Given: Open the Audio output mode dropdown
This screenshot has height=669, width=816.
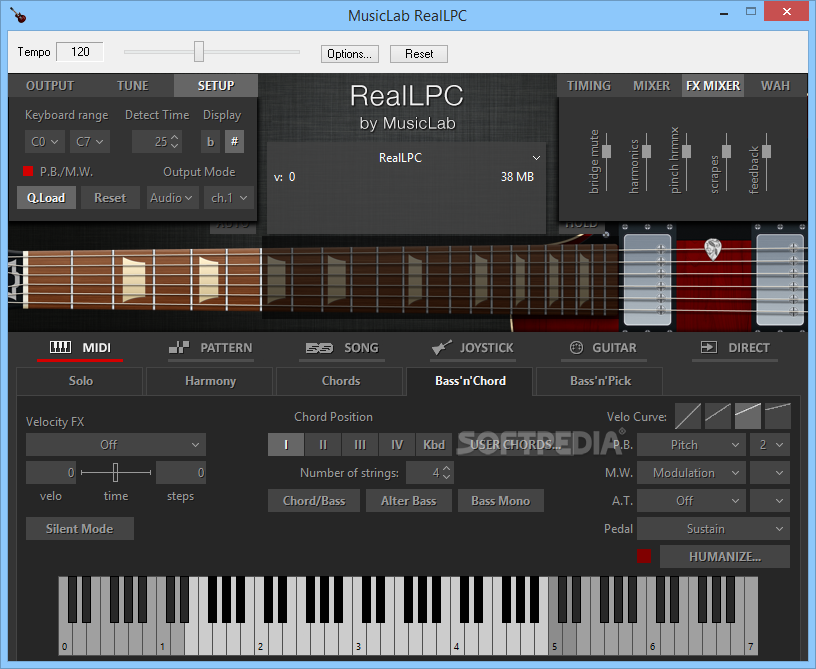Looking at the screenshot, I should 172,198.
